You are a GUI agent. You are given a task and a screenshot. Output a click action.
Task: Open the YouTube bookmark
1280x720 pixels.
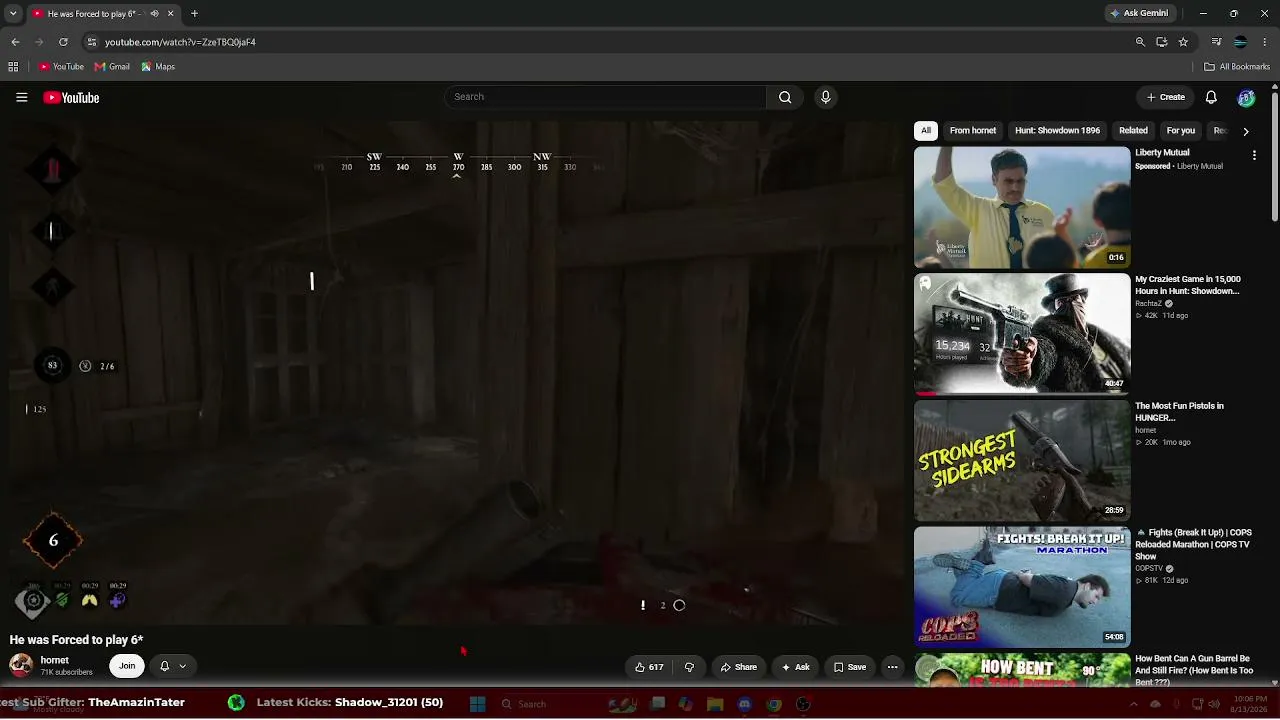click(x=61, y=67)
